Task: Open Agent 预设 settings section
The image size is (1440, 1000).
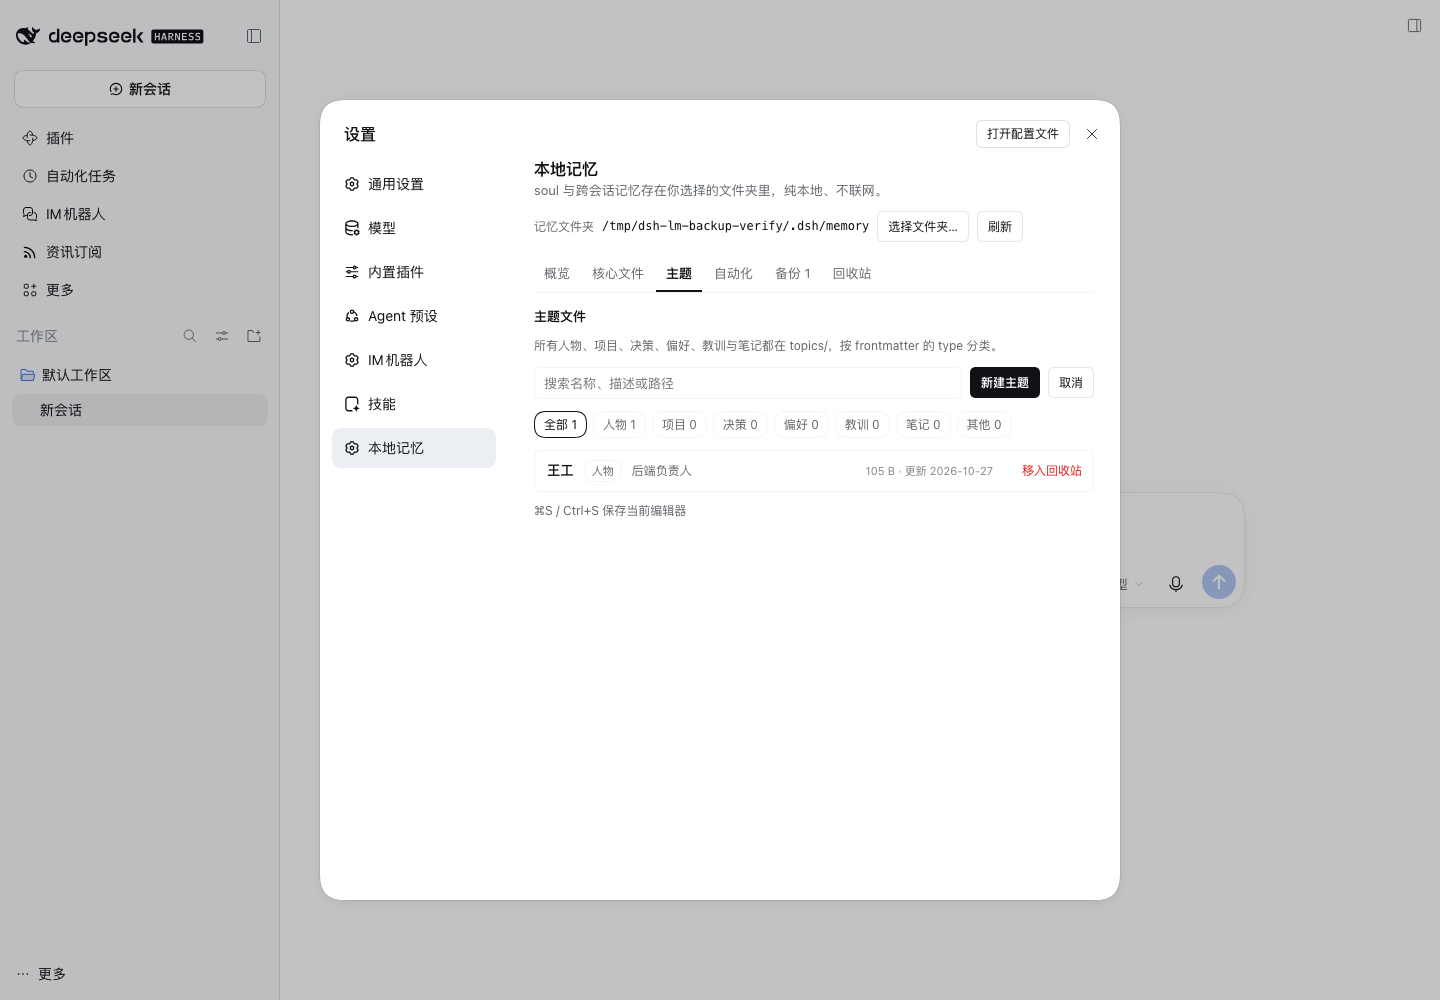Action: pos(414,316)
